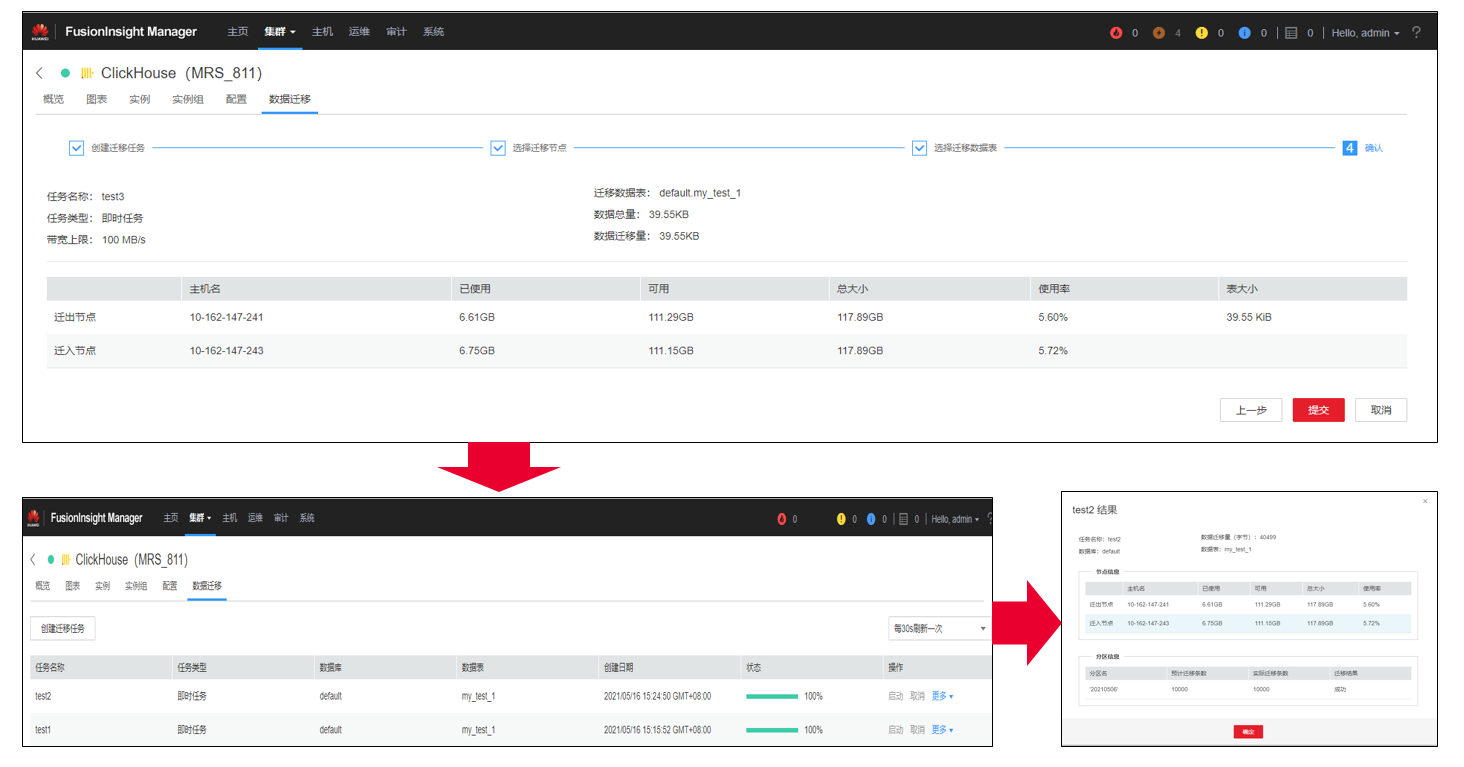
Task: Click host name 10-162-147-243 in the confirmation table
Action: 226,351
